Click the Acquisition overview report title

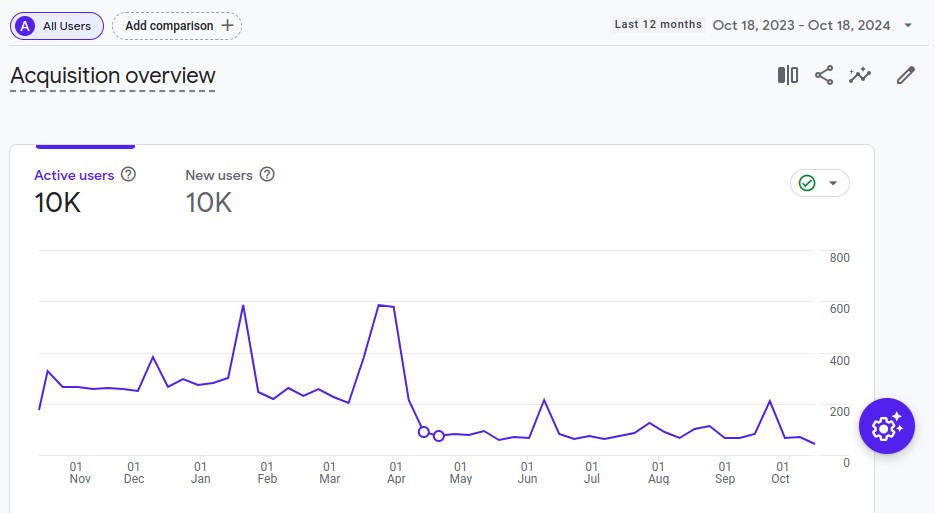113,76
